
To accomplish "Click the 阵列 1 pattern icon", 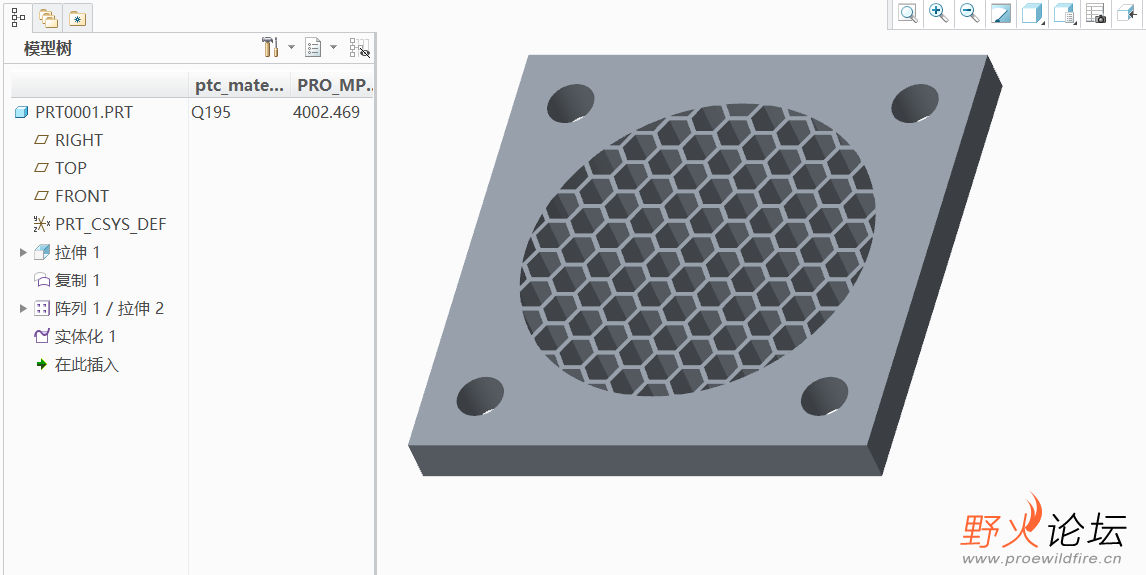I will click(42, 309).
